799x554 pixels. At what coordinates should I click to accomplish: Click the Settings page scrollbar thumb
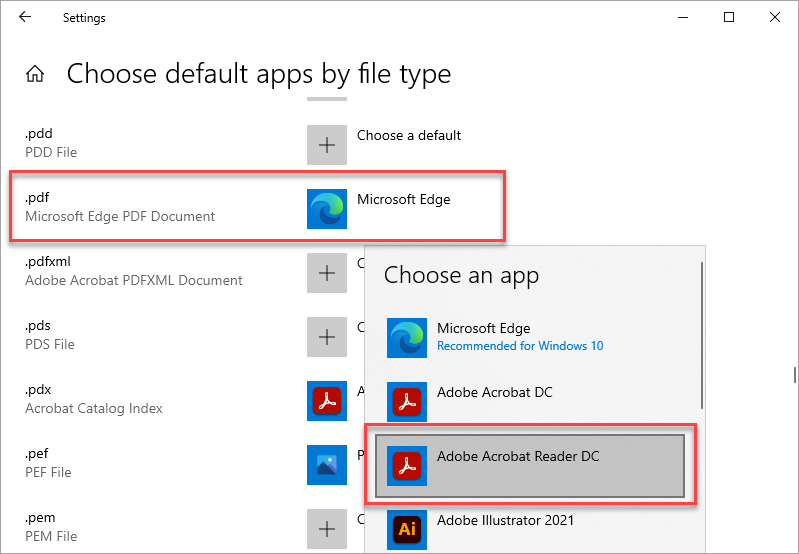(x=794, y=375)
